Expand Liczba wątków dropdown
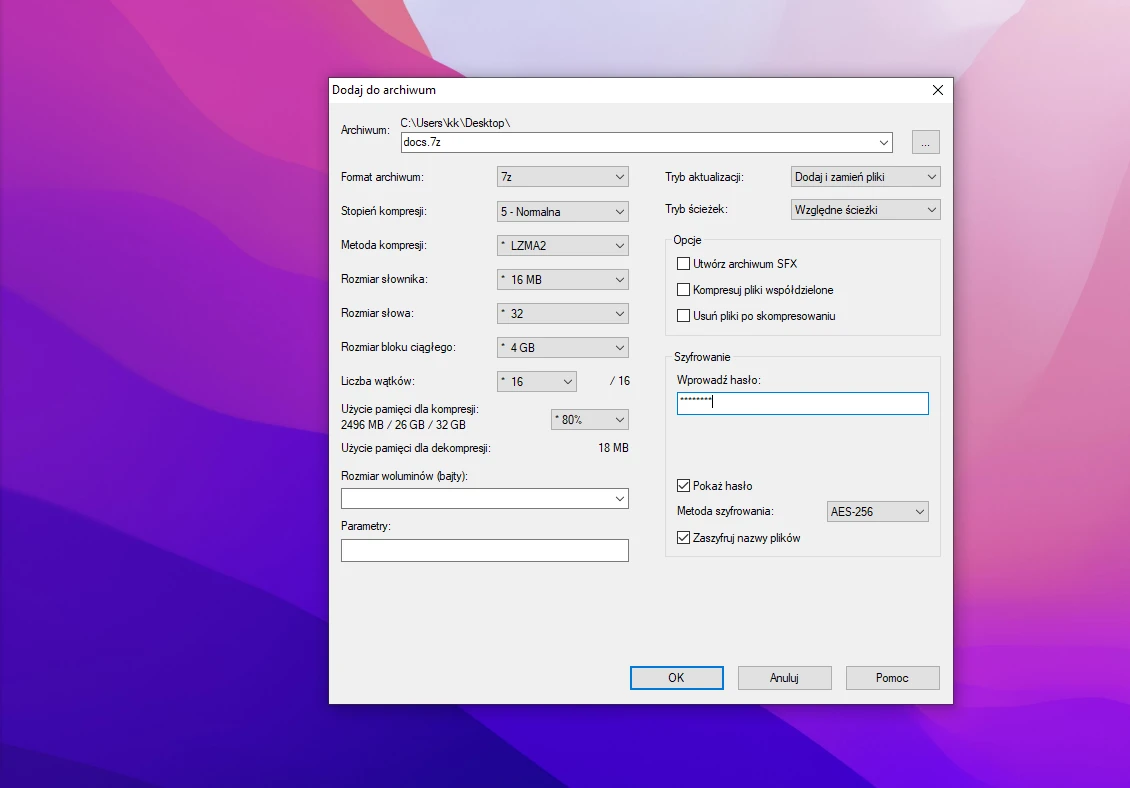Screen dimensions: 1130x788 point(537,382)
